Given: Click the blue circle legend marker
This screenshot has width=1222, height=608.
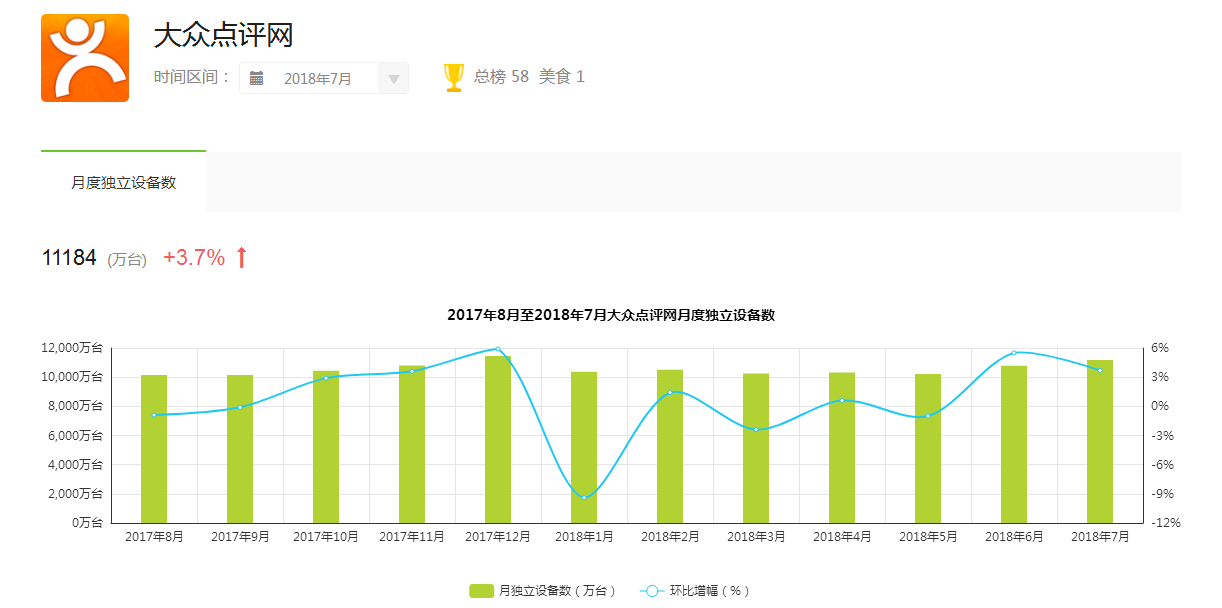Looking at the screenshot, I should tap(652, 591).
